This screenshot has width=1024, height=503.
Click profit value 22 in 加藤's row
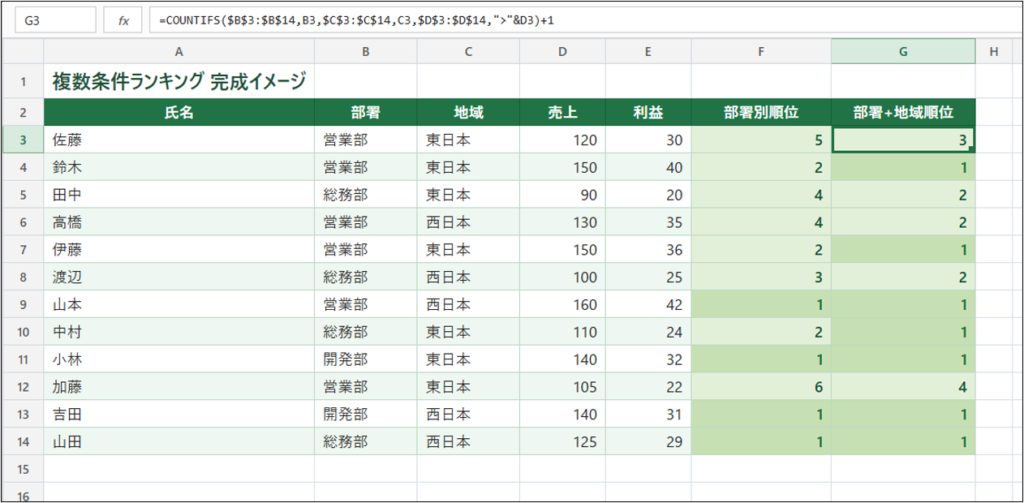click(x=648, y=387)
